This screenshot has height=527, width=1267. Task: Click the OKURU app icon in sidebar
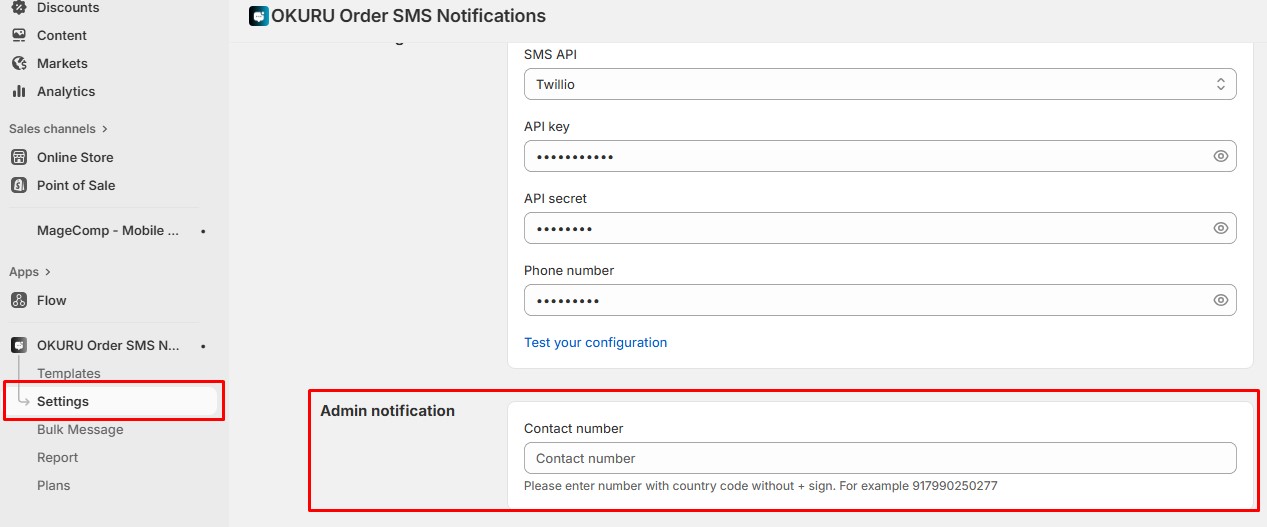(19, 345)
